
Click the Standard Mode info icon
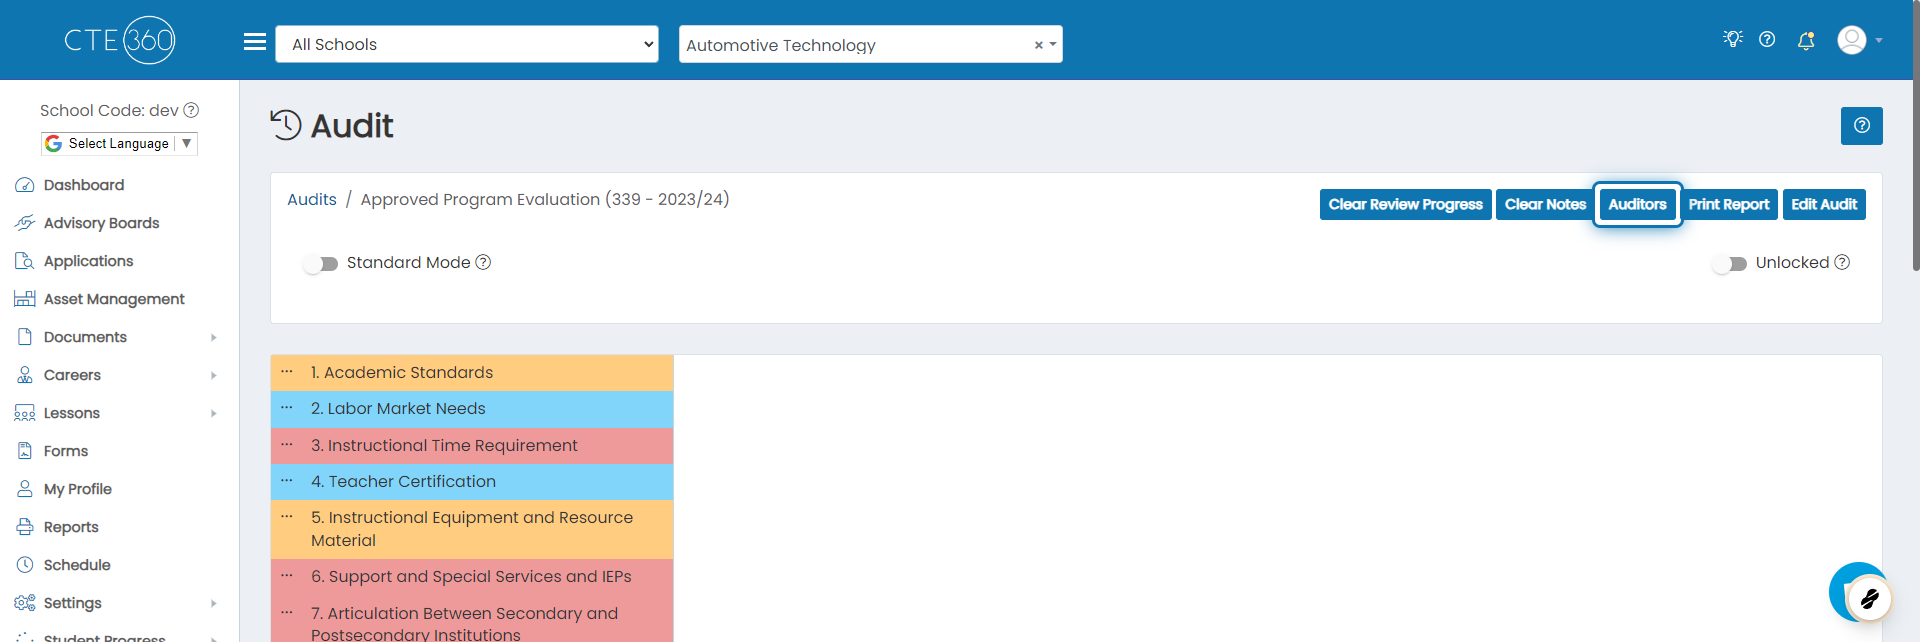coord(483,262)
